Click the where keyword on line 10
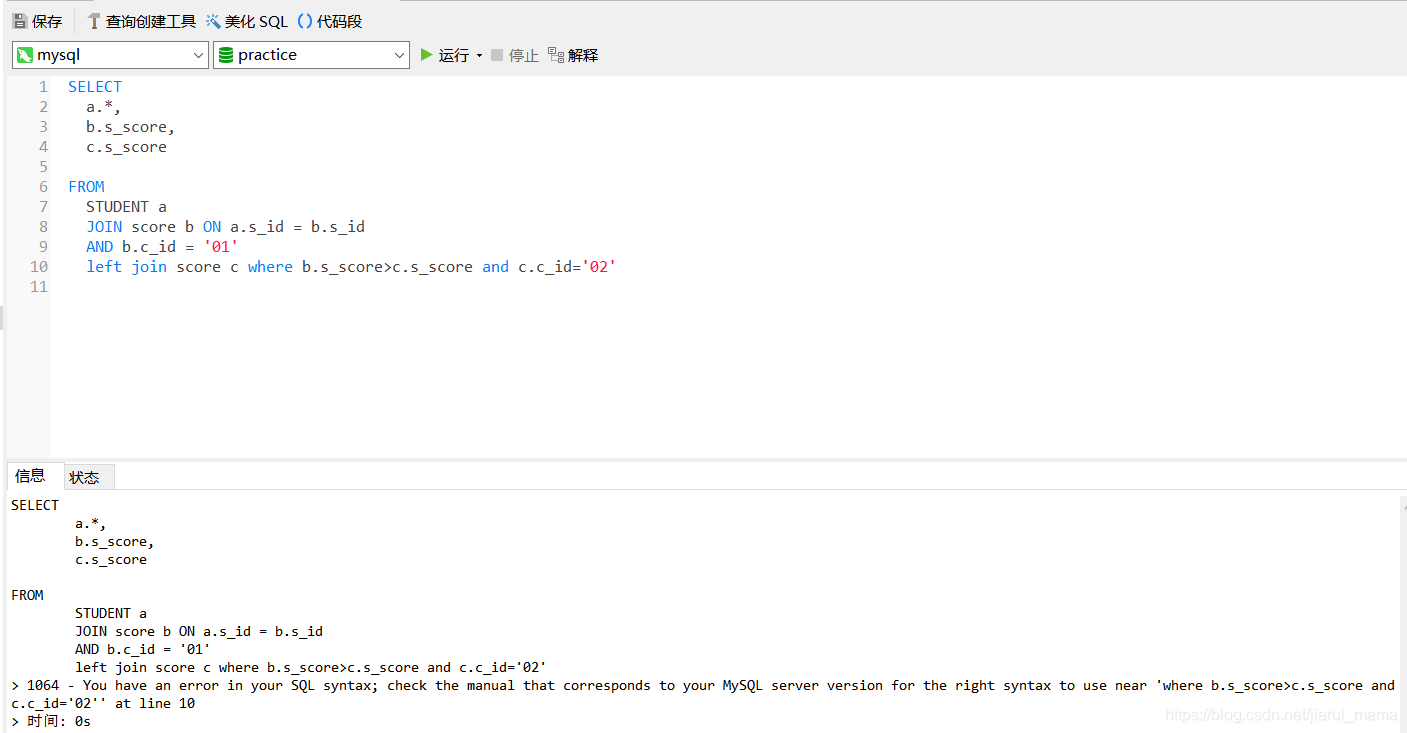 click(x=270, y=267)
